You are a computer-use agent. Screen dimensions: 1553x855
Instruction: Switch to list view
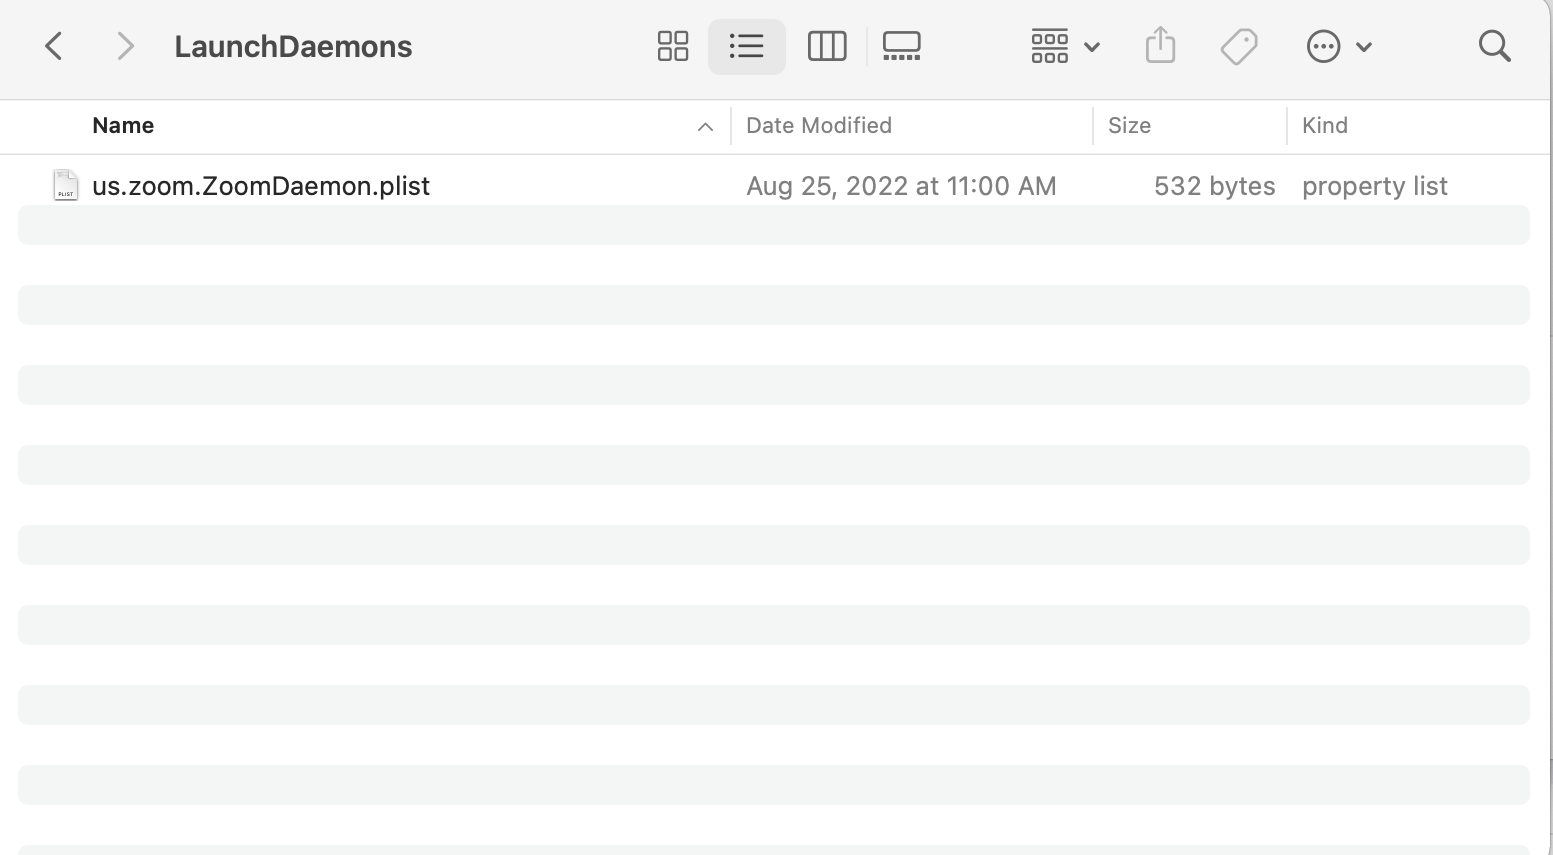[746, 46]
